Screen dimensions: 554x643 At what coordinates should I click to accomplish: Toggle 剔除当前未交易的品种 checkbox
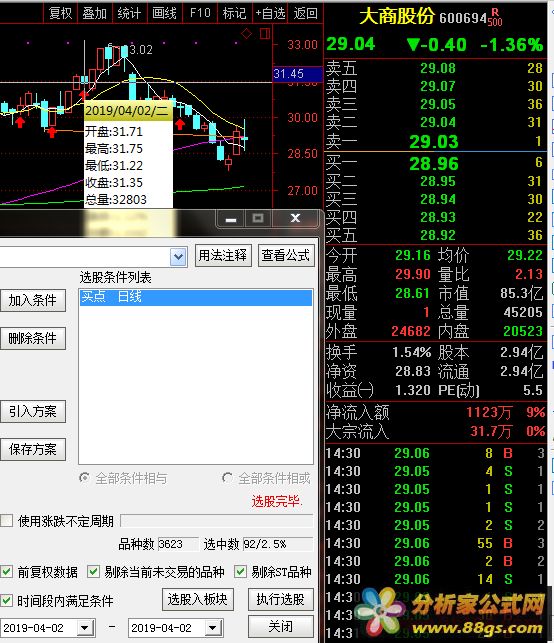tap(93, 571)
